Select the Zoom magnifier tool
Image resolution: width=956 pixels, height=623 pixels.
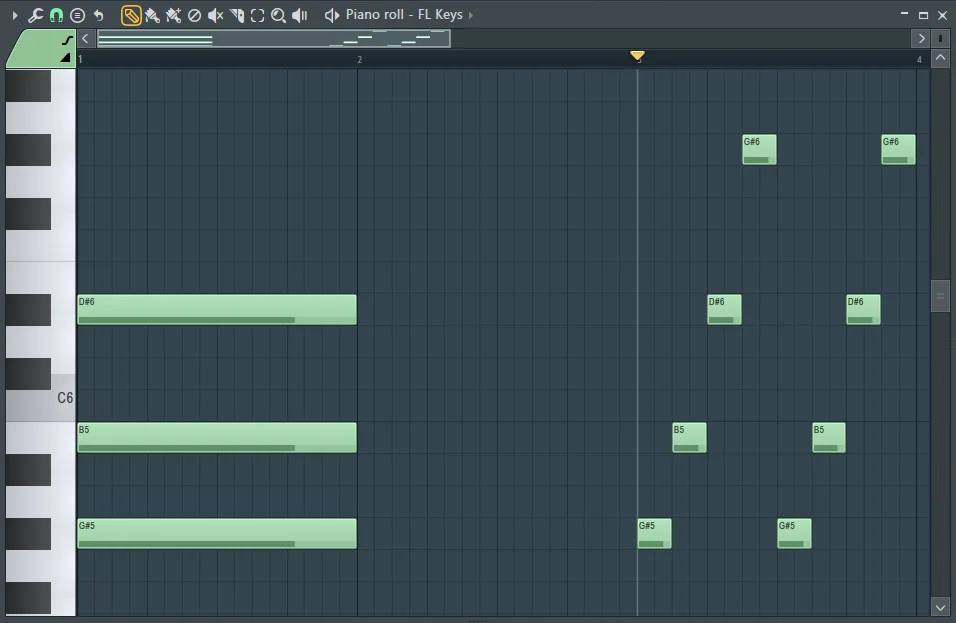click(x=278, y=15)
